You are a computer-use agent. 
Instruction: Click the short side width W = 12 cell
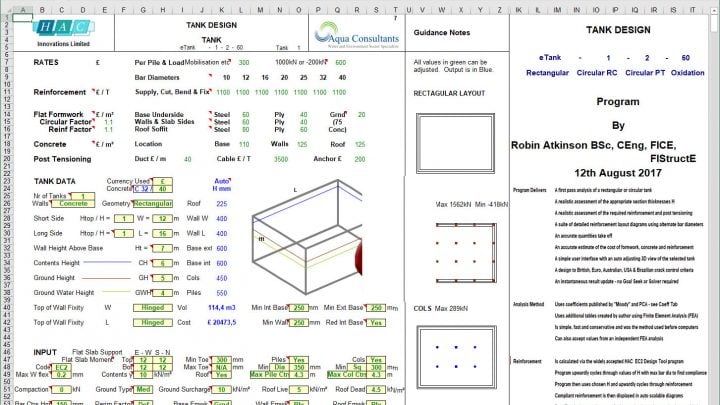[163, 219]
